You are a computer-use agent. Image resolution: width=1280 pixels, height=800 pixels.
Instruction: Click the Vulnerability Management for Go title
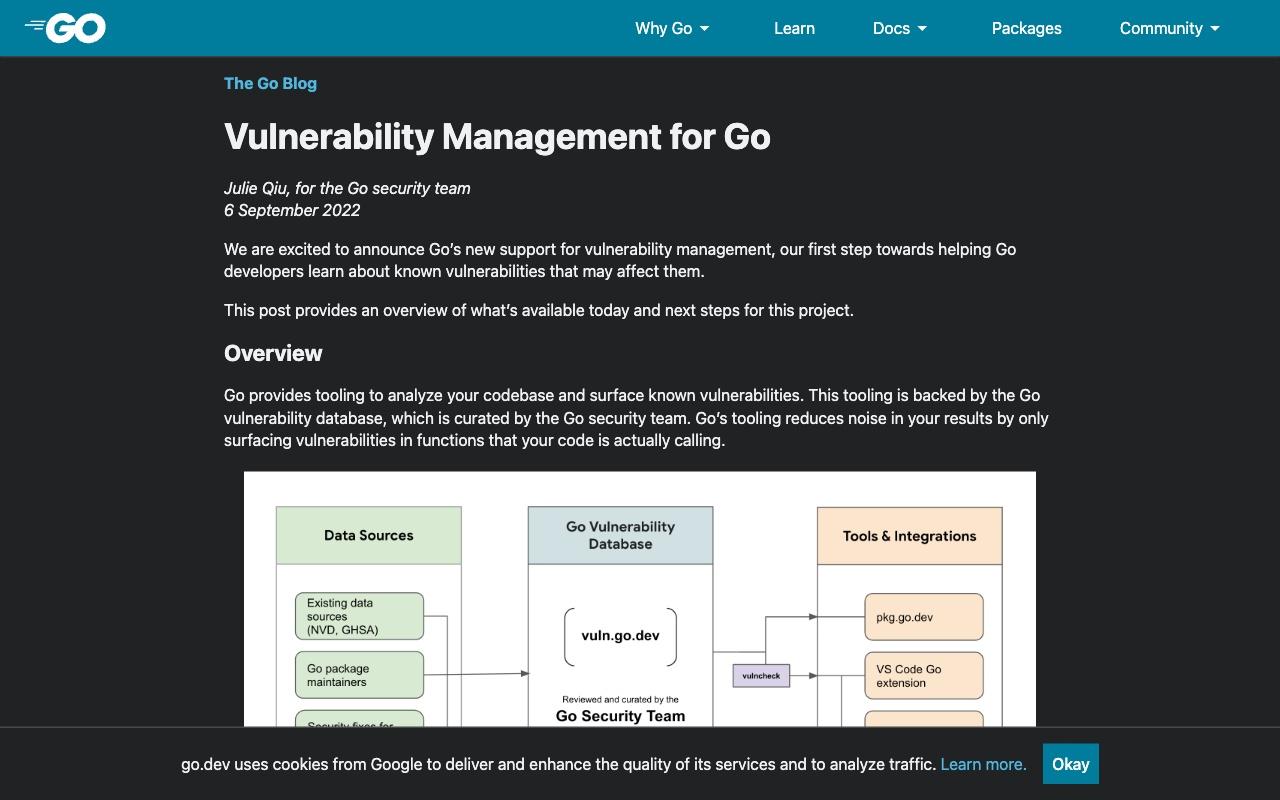pyautogui.click(x=497, y=136)
